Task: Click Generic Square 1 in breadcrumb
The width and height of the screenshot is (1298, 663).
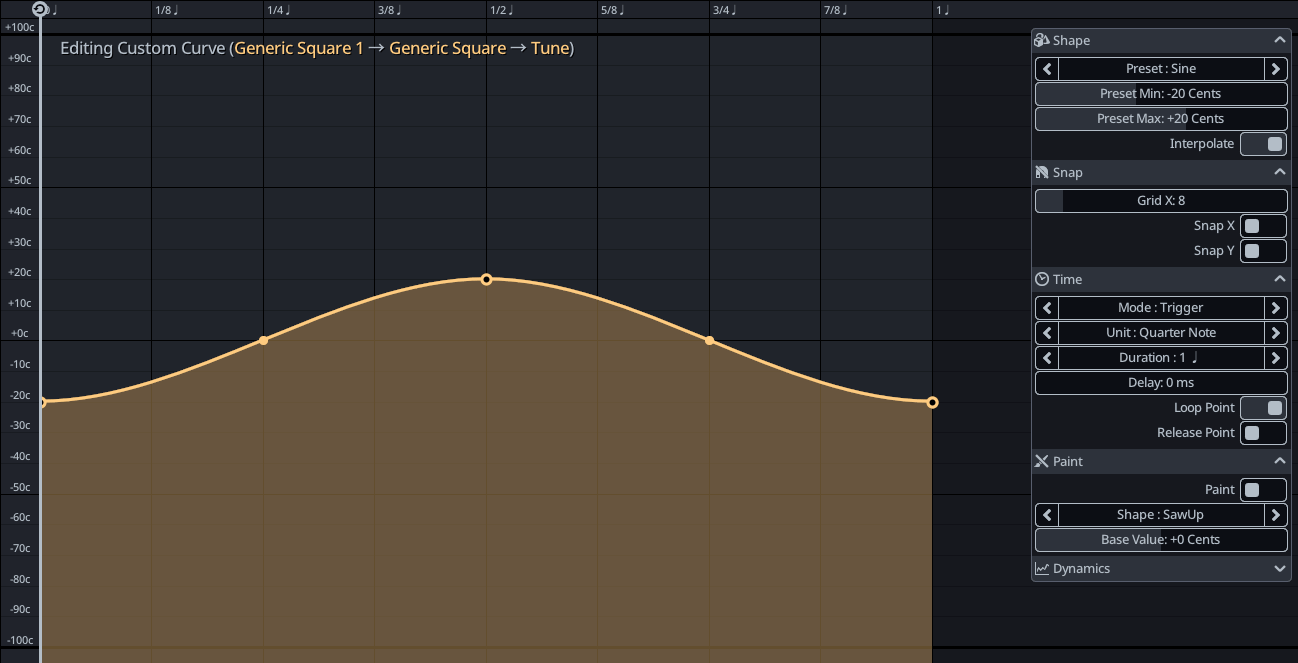Action: click(x=299, y=48)
